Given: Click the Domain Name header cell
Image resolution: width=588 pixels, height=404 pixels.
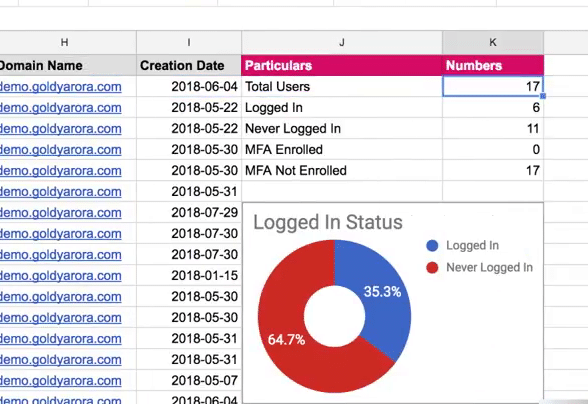Looking at the screenshot, I should [68, 65].
